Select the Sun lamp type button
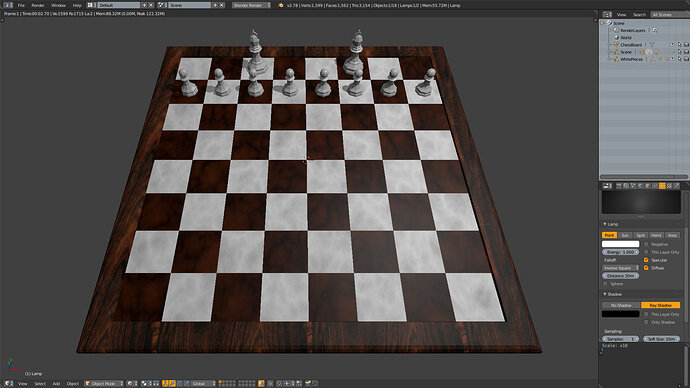The height and width of the screenshot is (388, 690). tap(625, 235)
